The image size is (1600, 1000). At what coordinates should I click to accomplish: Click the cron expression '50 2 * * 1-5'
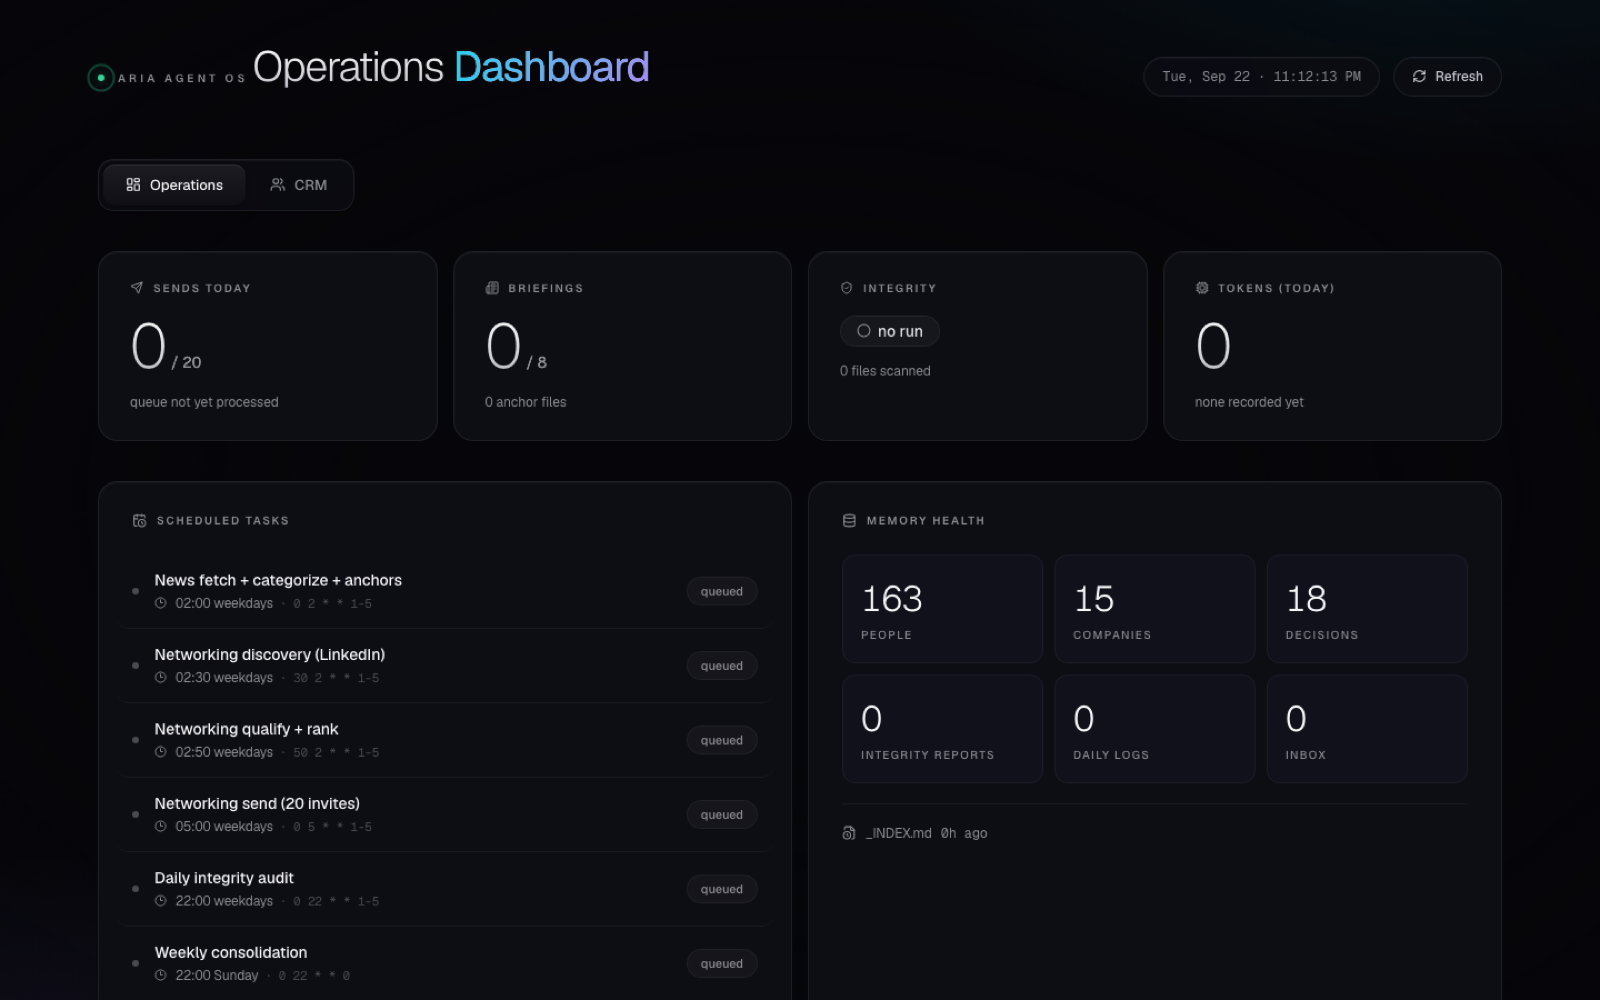[x=336, y=753]
